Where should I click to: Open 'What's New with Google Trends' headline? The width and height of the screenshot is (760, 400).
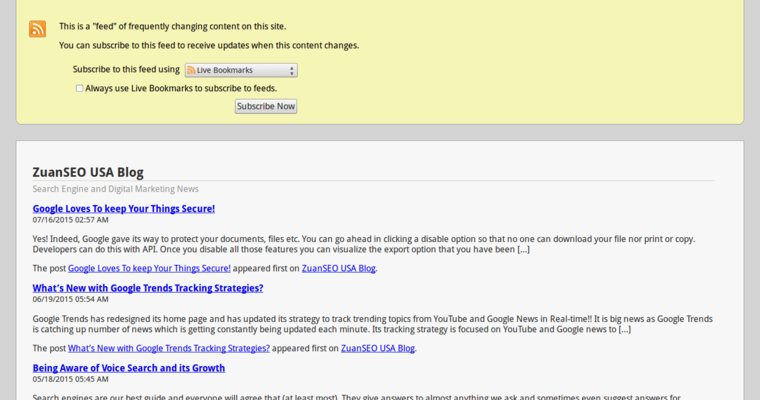[x=147, y=288]
